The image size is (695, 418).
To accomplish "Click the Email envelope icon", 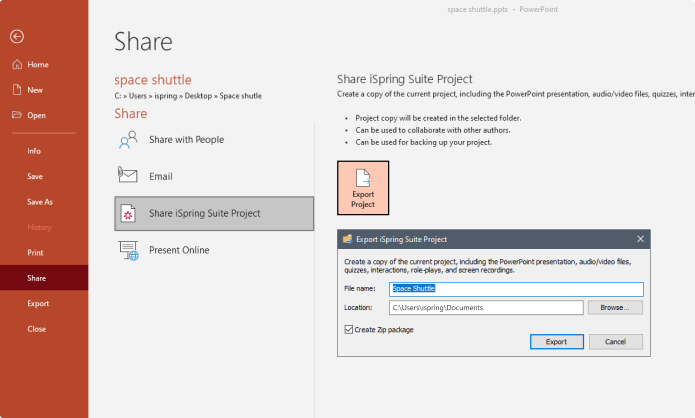I will [x=127, y=175].
